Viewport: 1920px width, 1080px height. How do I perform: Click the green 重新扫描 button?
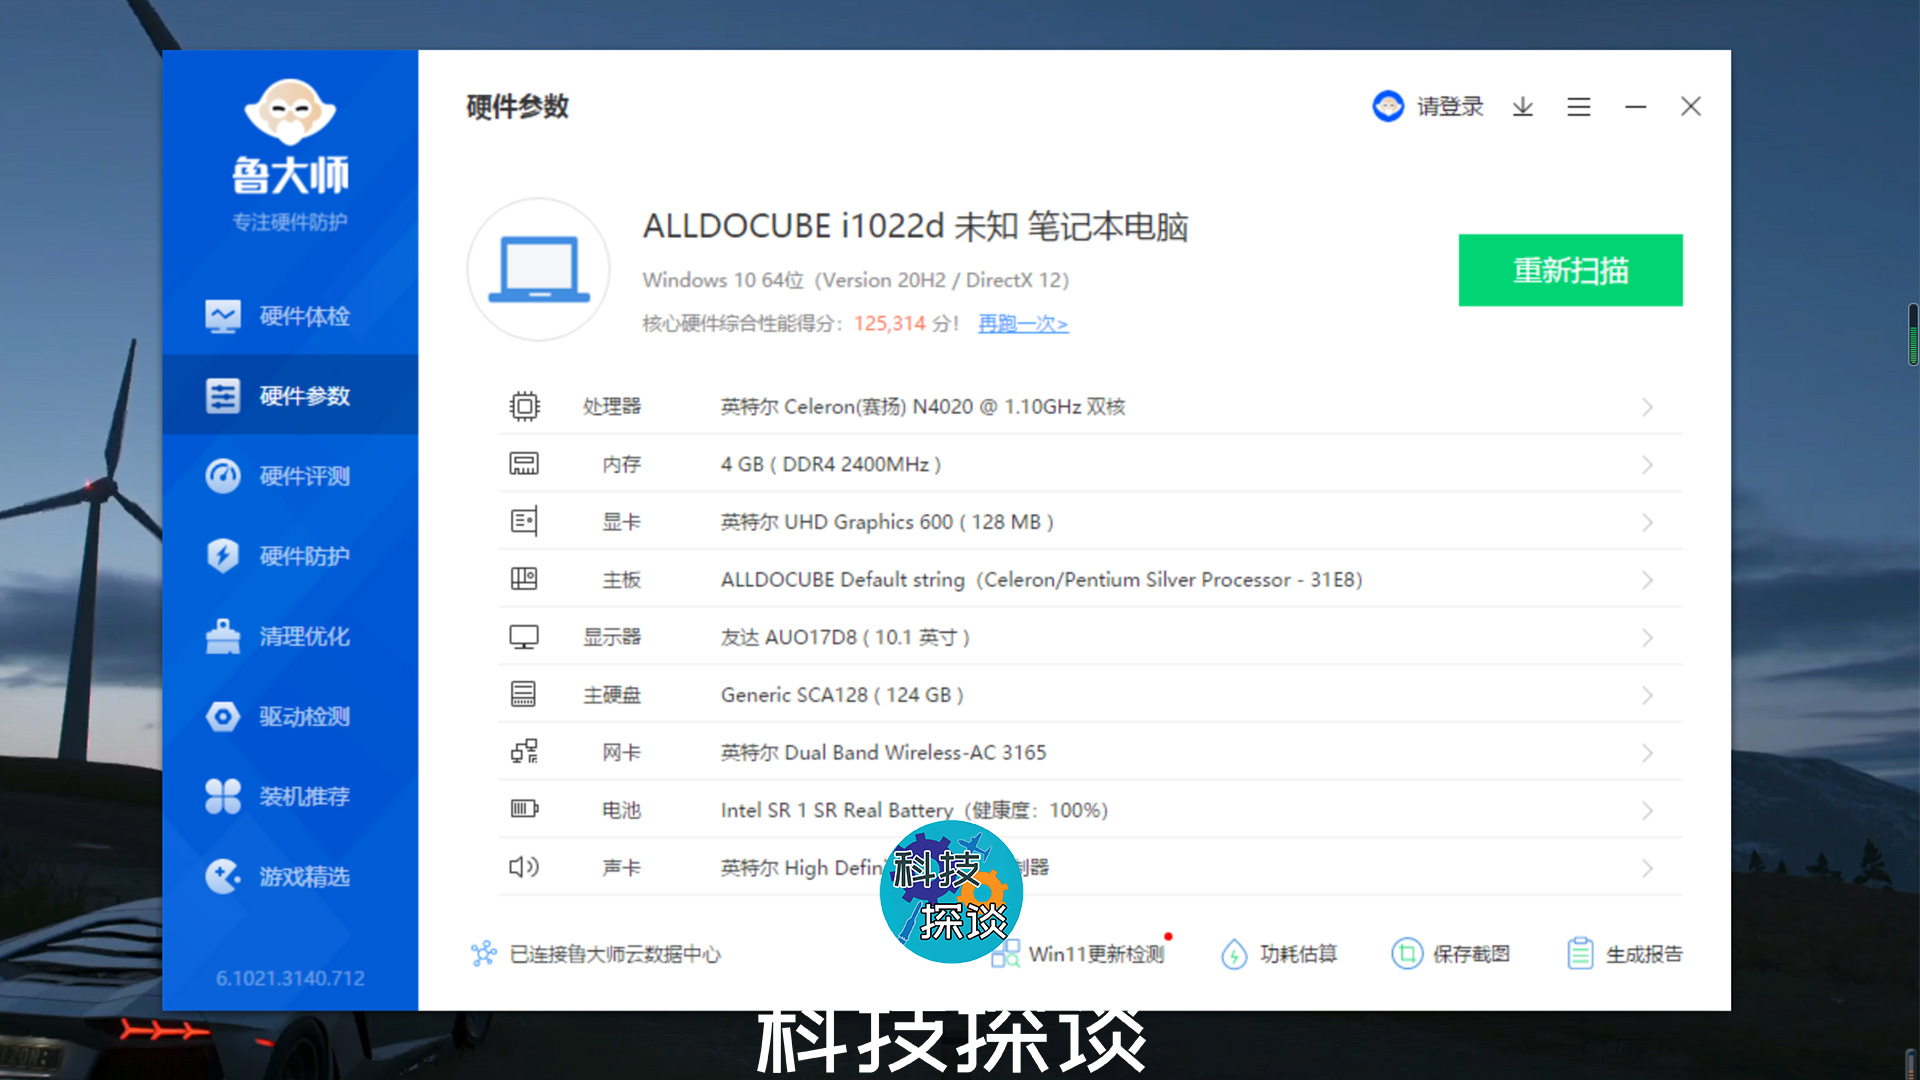coord(1570,270)
